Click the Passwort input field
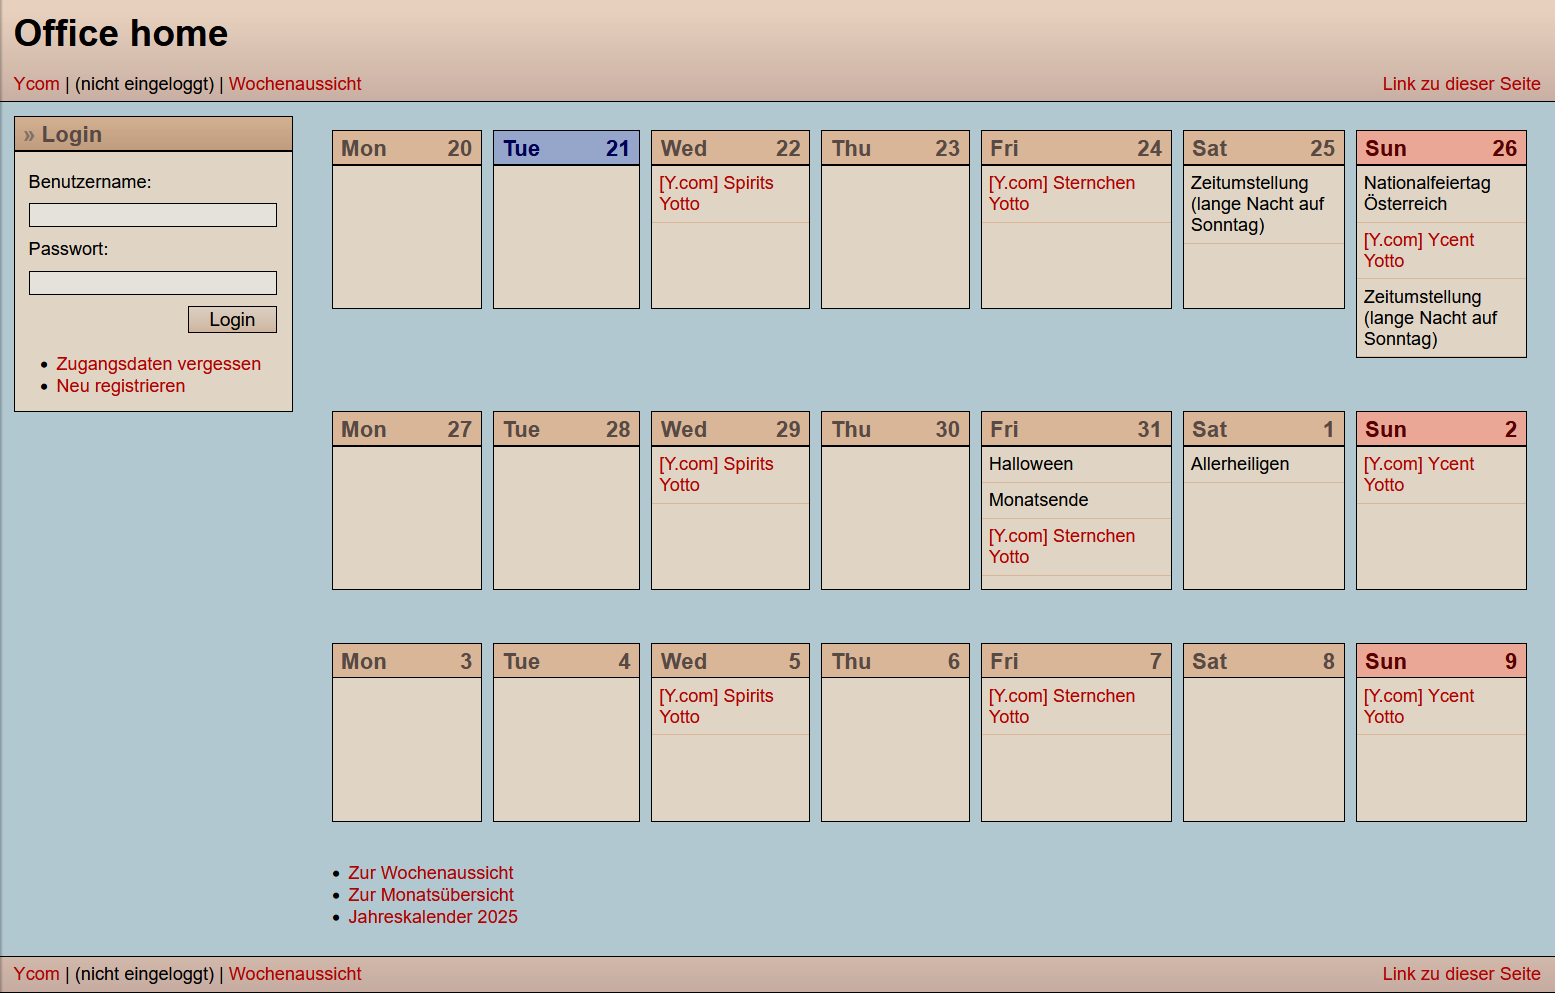 pos(152,283)
